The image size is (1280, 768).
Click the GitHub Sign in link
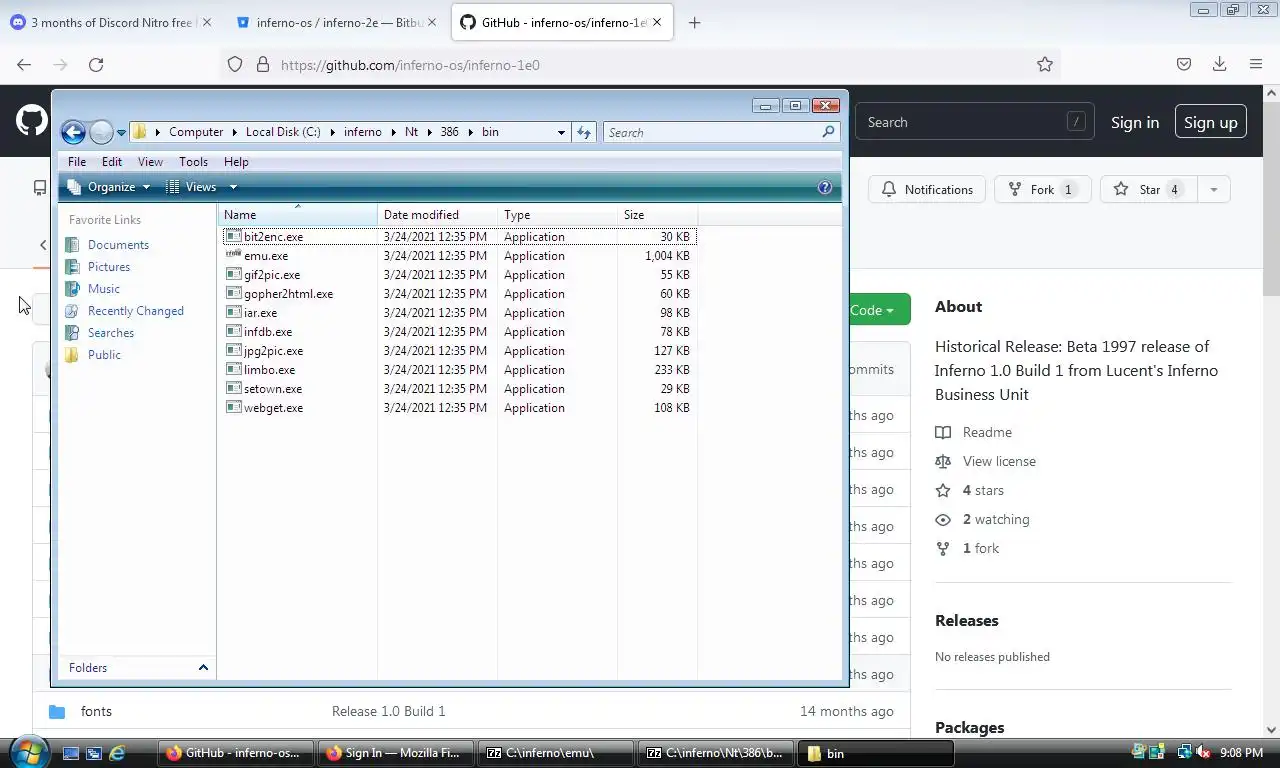click(x=1135, y=122)
